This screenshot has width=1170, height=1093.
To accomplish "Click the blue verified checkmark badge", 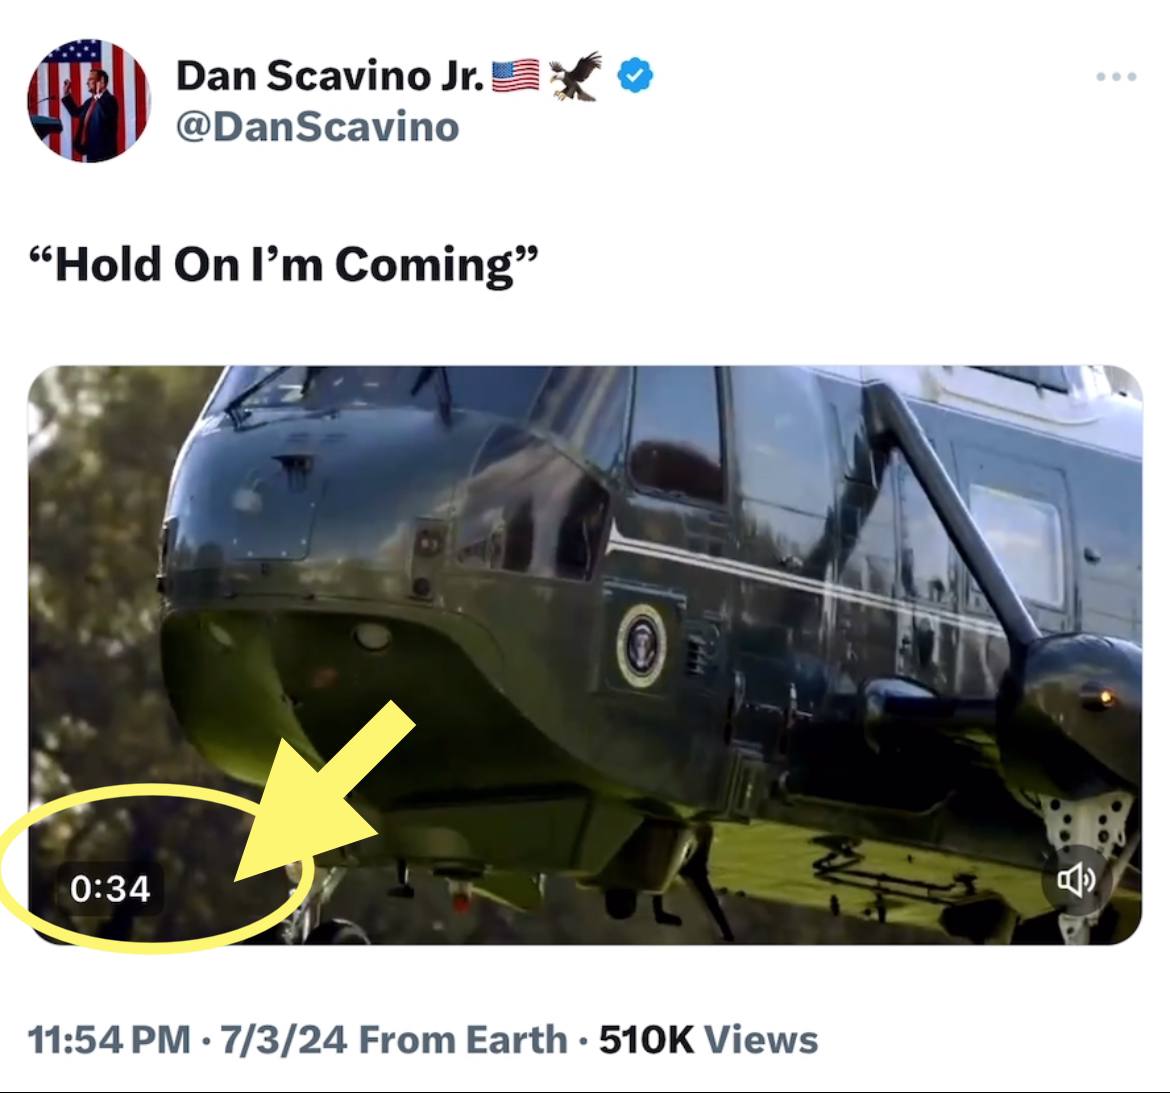I will point(635,76).
